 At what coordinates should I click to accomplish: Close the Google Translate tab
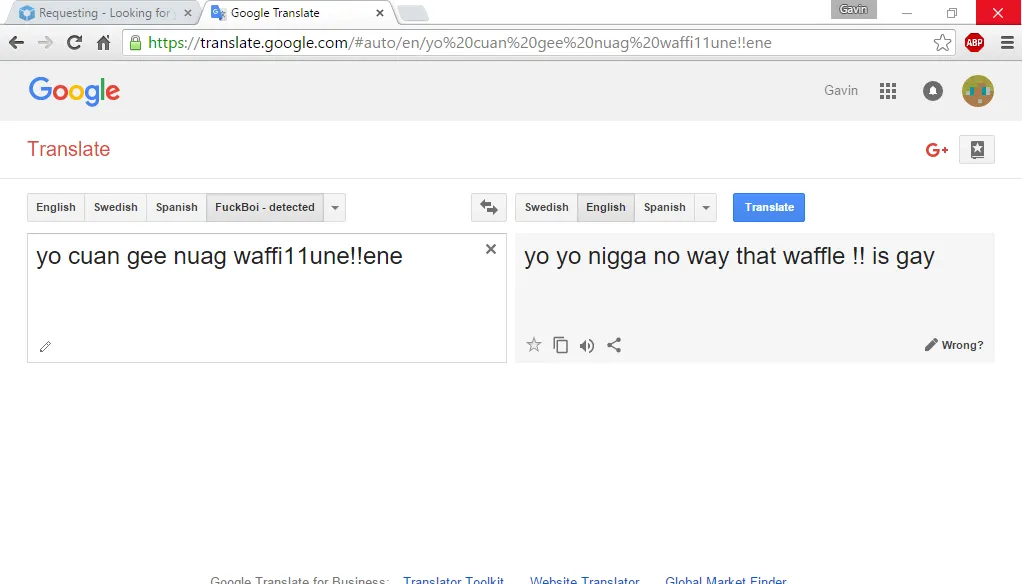pos(380,13)
